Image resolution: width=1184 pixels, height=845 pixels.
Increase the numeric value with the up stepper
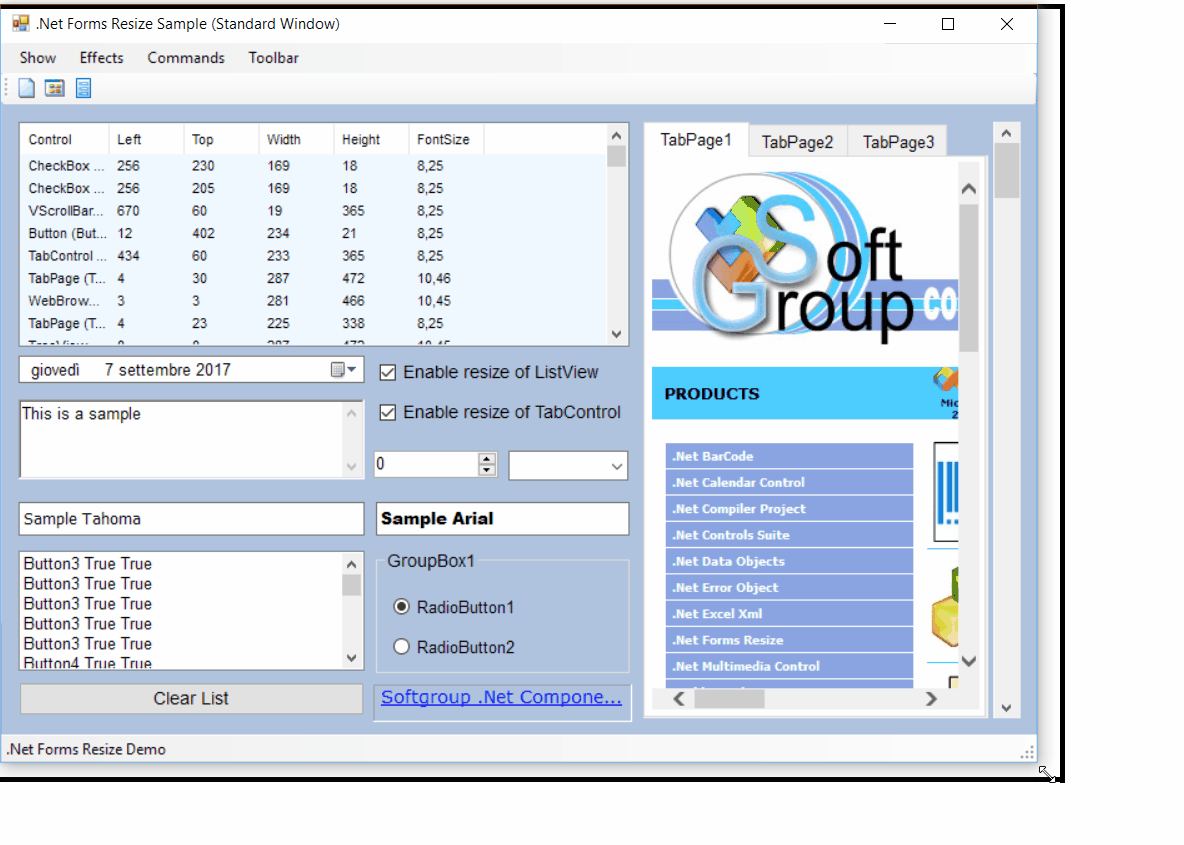[x=487, y=459]
